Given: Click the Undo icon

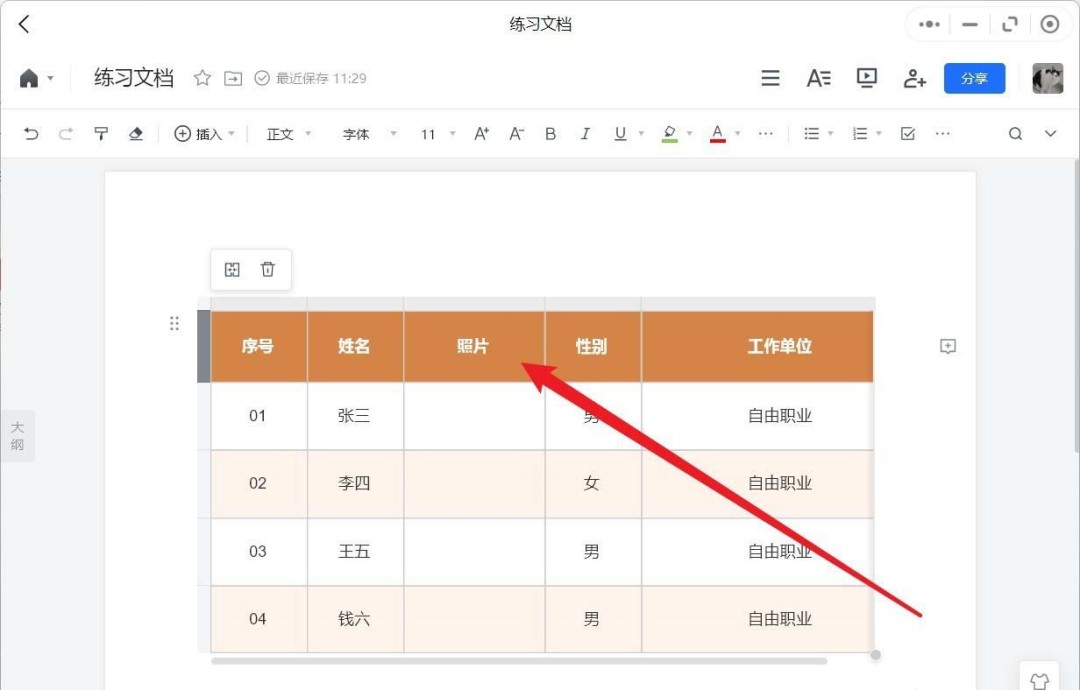Looking at the screenshot, I should 30,132.
